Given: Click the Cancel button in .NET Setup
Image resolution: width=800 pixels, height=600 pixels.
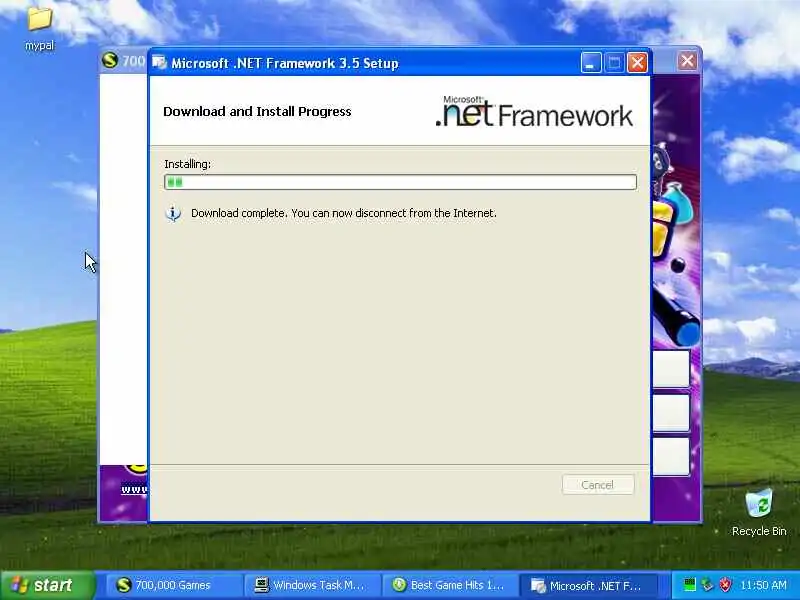Looking at the screenshot, I should pos(598,485).
